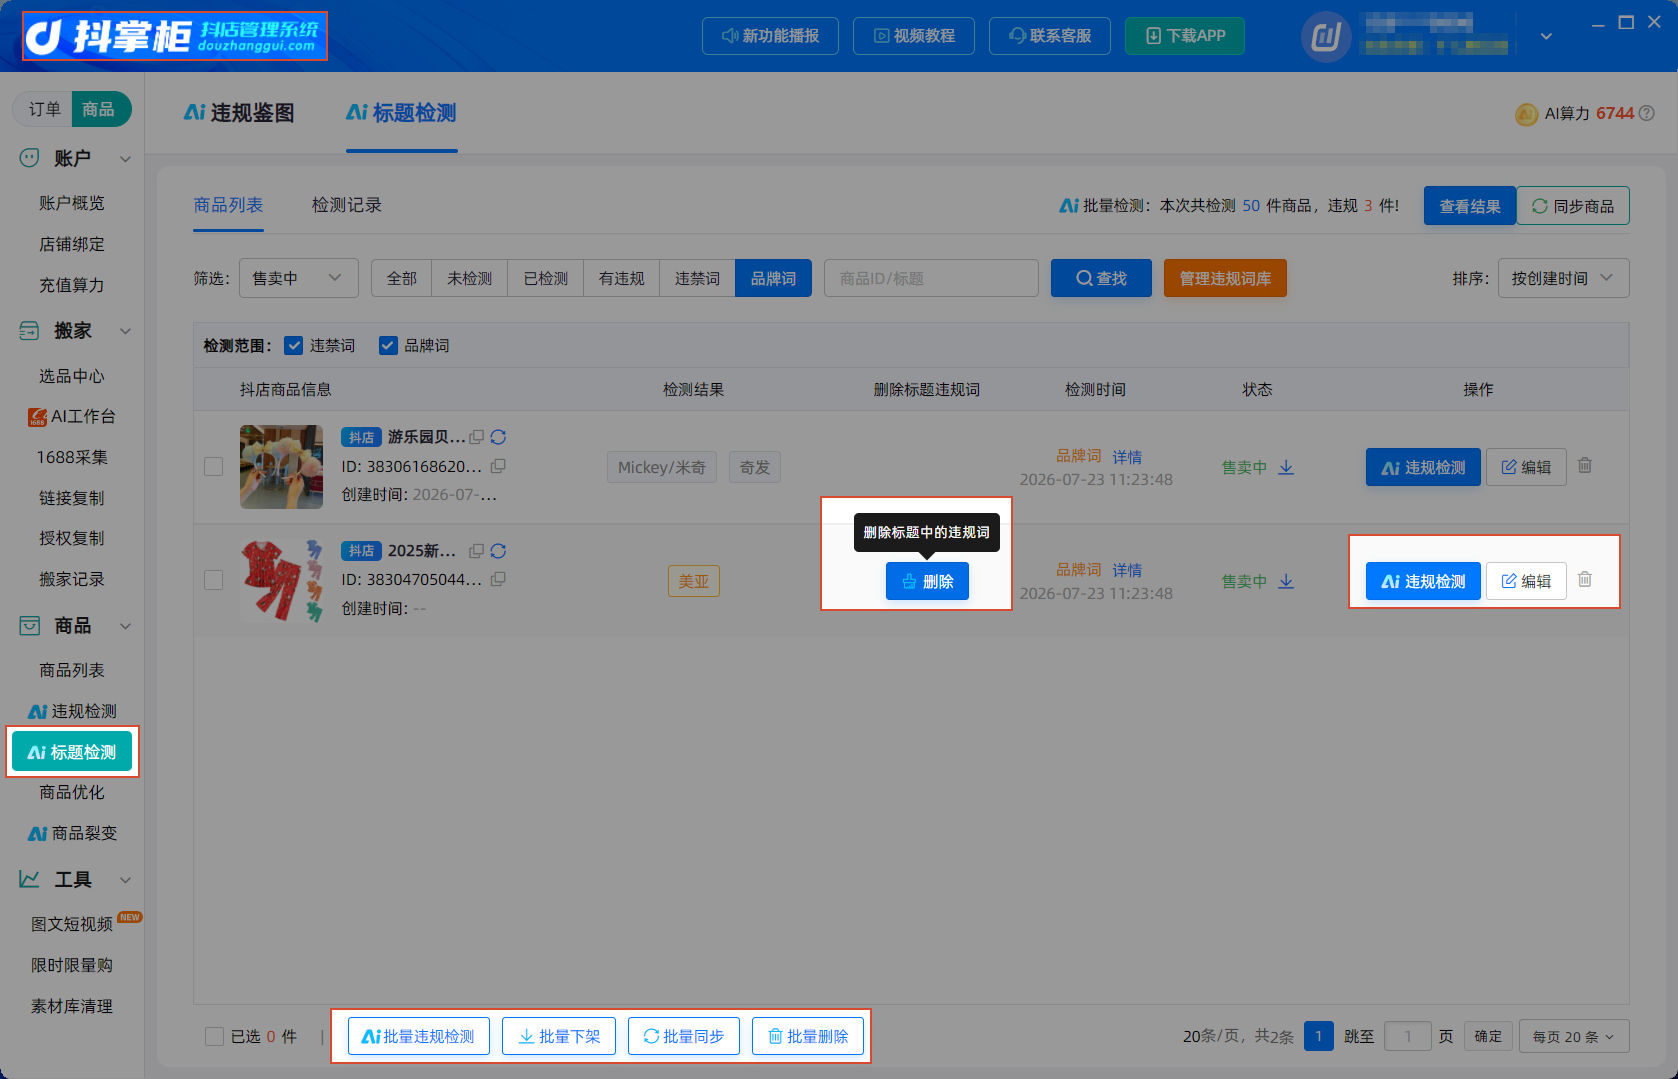Refresh icon beside 游乐园贝 product title

click(498, 437)
